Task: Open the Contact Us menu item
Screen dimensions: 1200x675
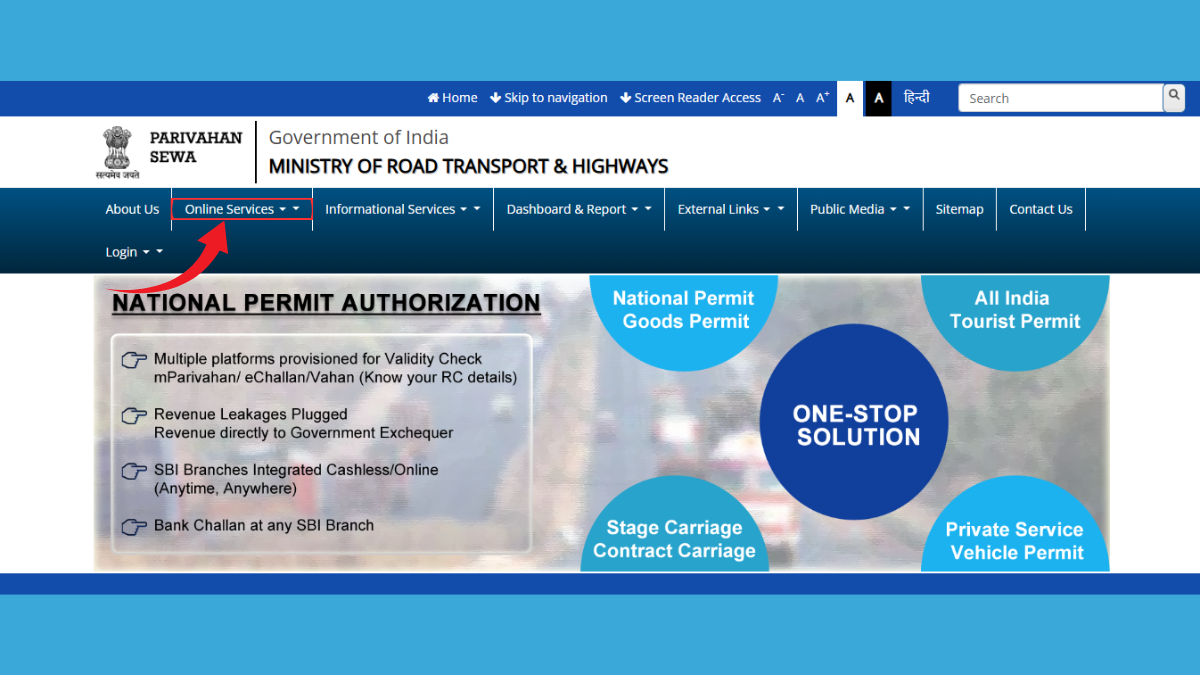Action: 1041,209
